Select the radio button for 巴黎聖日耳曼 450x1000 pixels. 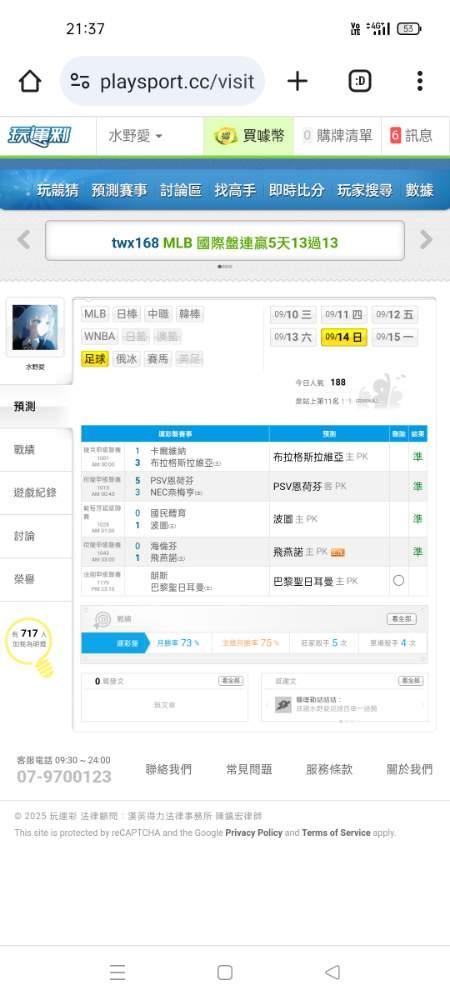coord(398,581)
